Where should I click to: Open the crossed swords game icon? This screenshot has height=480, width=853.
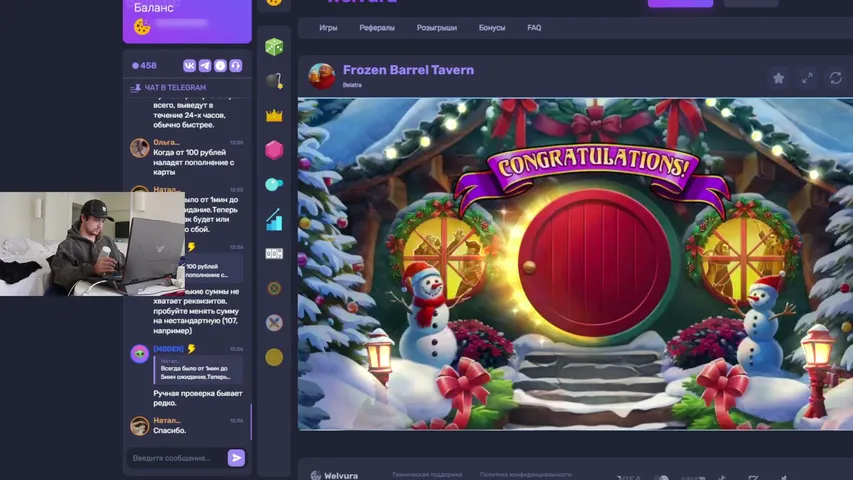[274, 323]
